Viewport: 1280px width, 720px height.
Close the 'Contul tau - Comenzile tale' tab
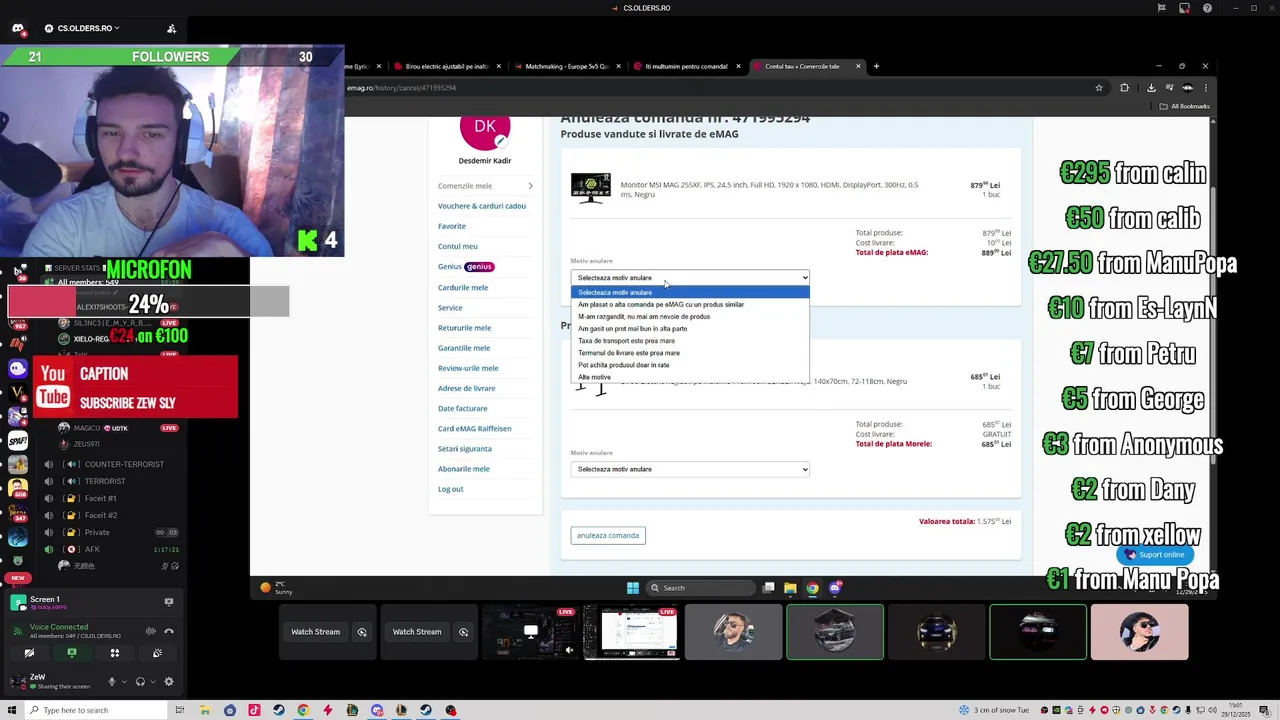(858, 66)
